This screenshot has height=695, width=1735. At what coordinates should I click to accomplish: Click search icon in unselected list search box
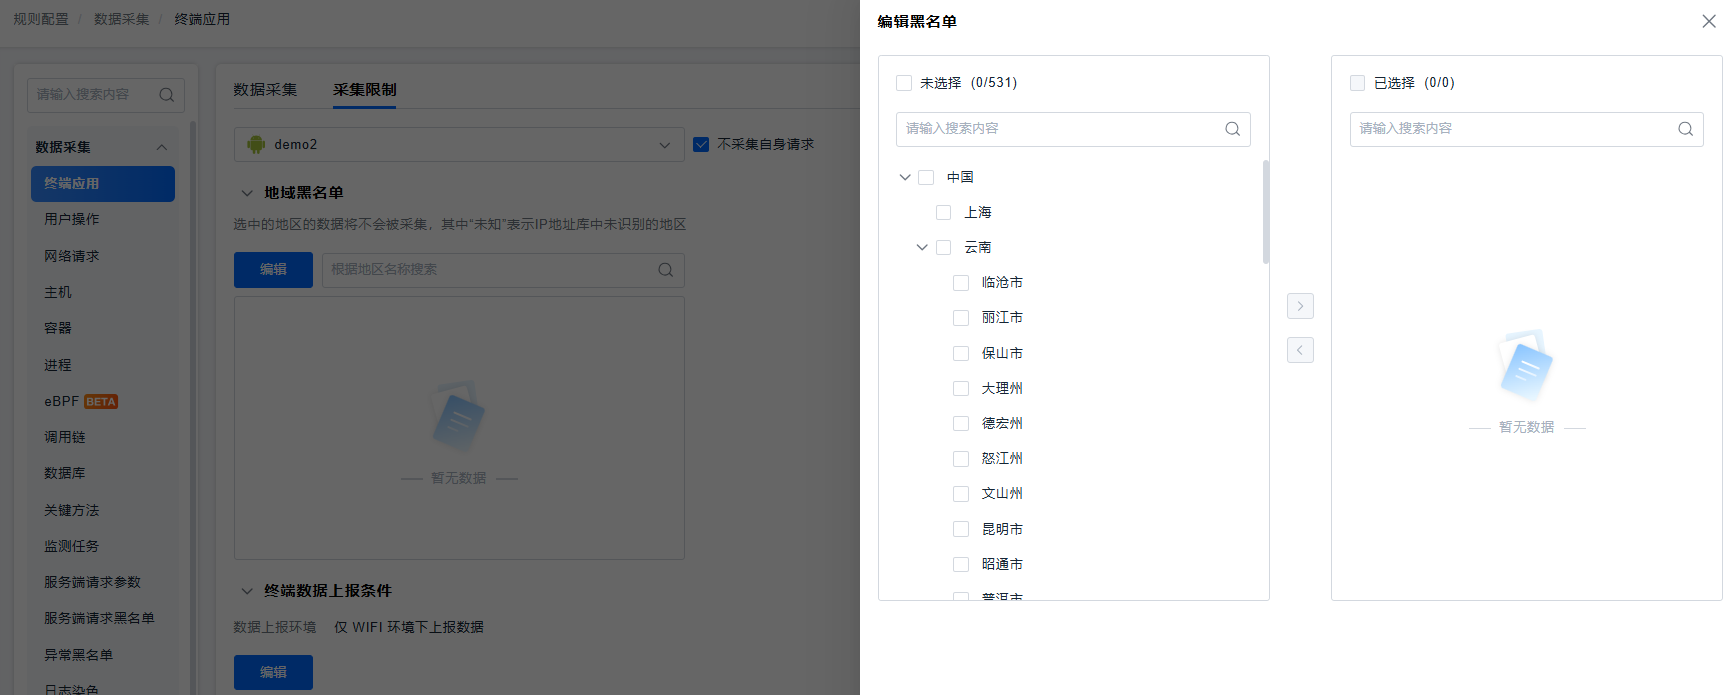pyautogui.click(x=1232, y=129)
